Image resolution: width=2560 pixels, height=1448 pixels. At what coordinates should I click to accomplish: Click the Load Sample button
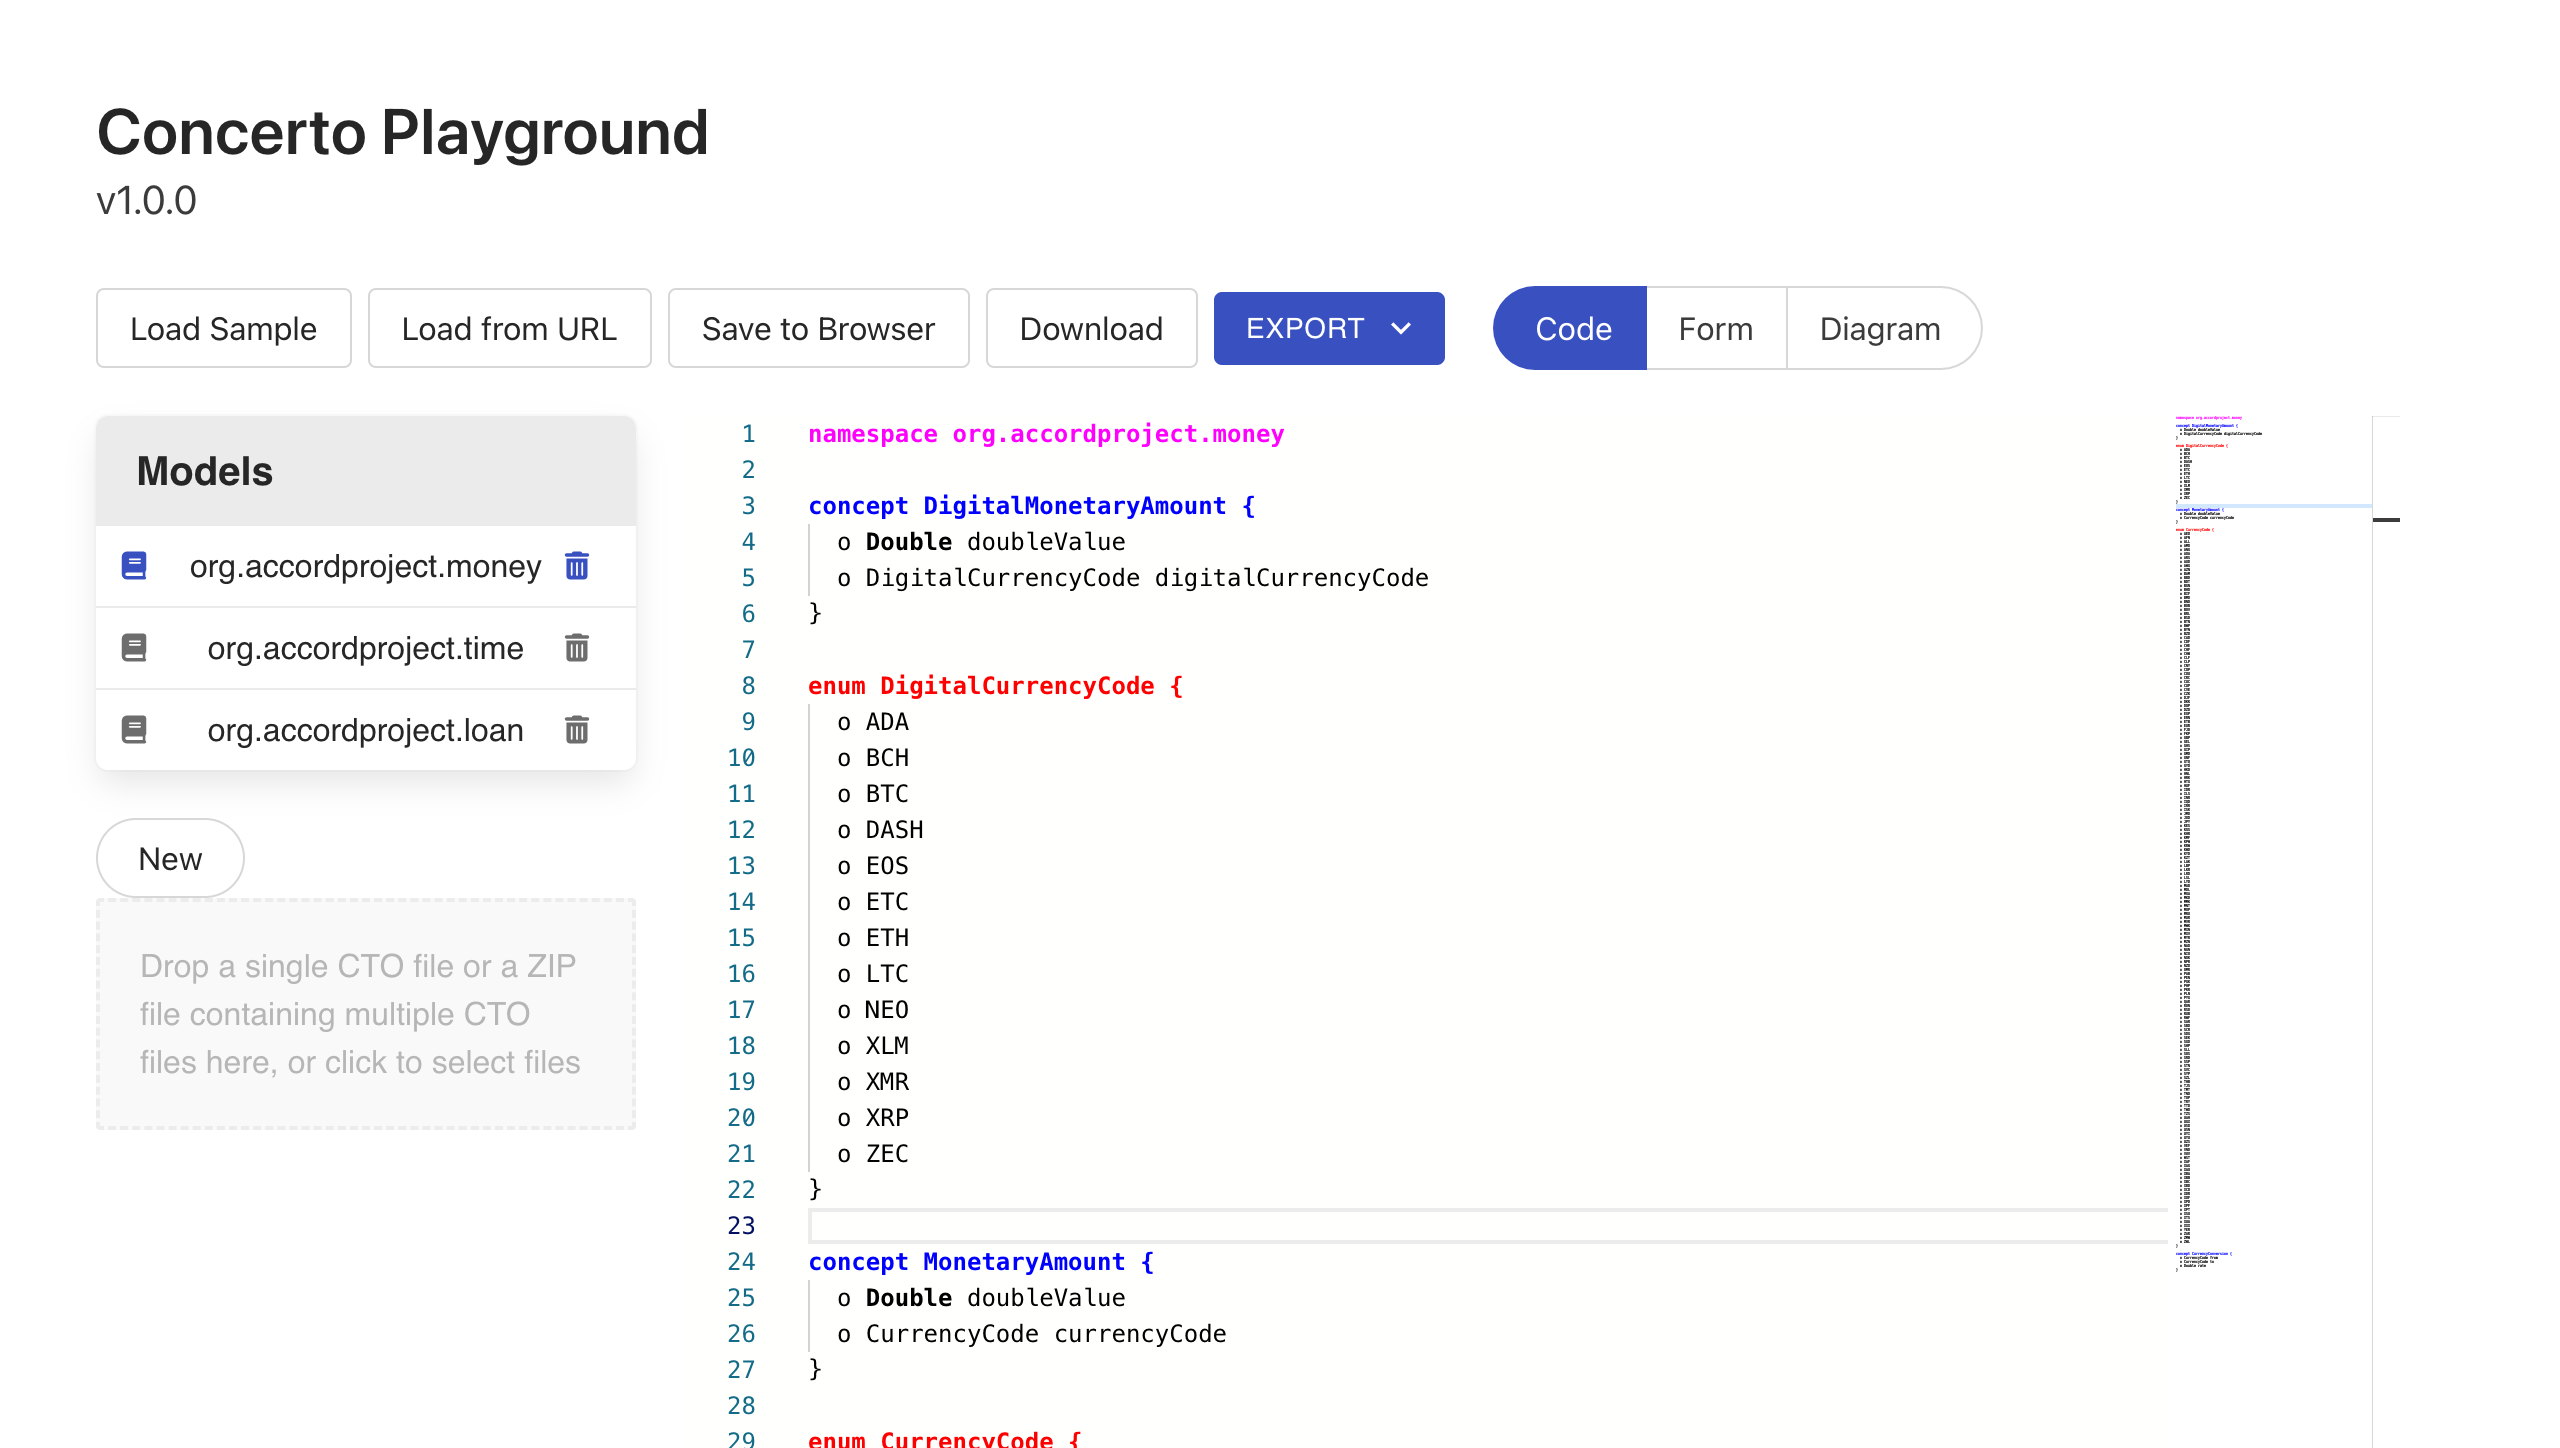222,329
